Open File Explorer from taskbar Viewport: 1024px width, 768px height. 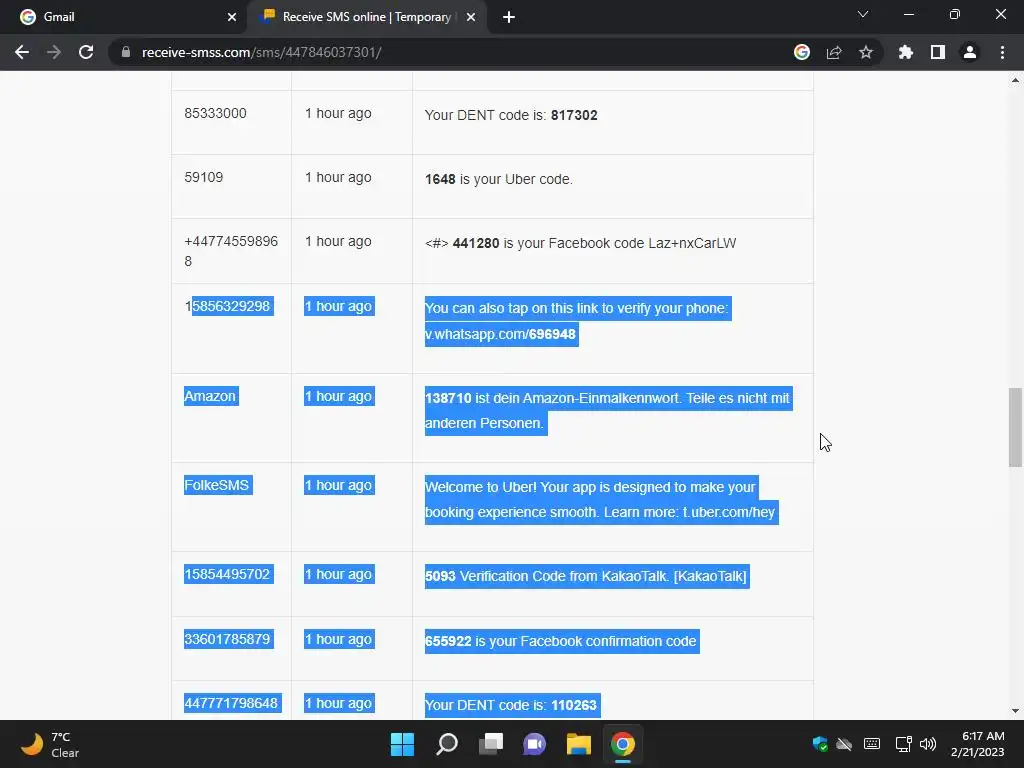pos(579,744)
